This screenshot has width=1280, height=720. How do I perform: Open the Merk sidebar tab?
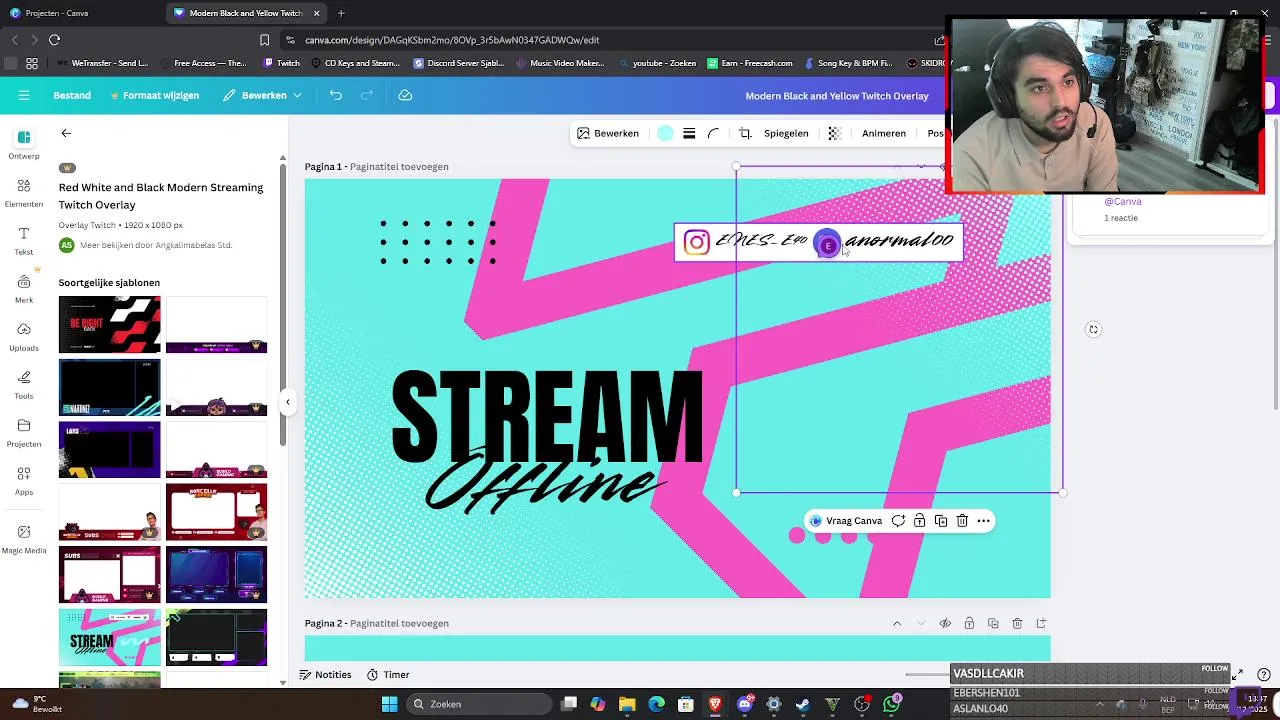pos(24,288)
